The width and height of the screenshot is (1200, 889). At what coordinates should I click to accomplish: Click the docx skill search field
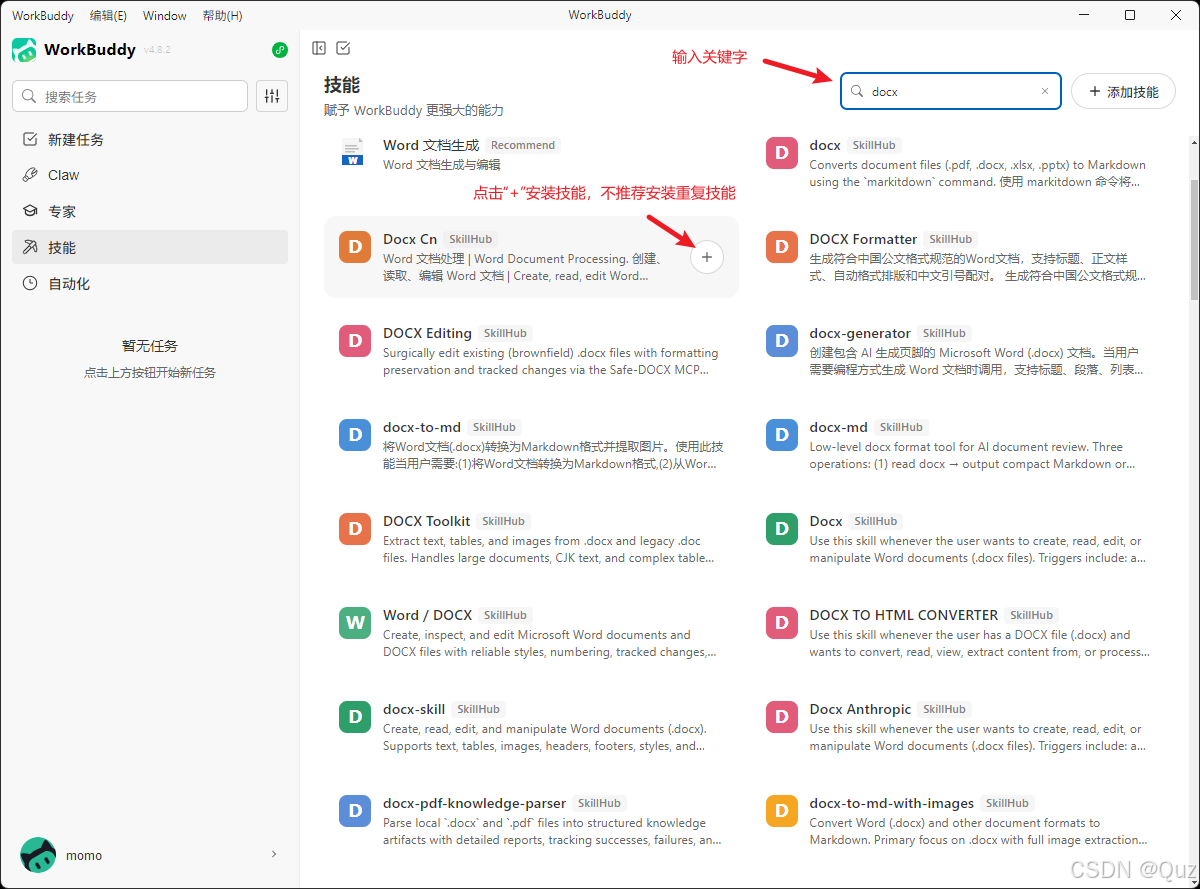[x=951, y=91]
